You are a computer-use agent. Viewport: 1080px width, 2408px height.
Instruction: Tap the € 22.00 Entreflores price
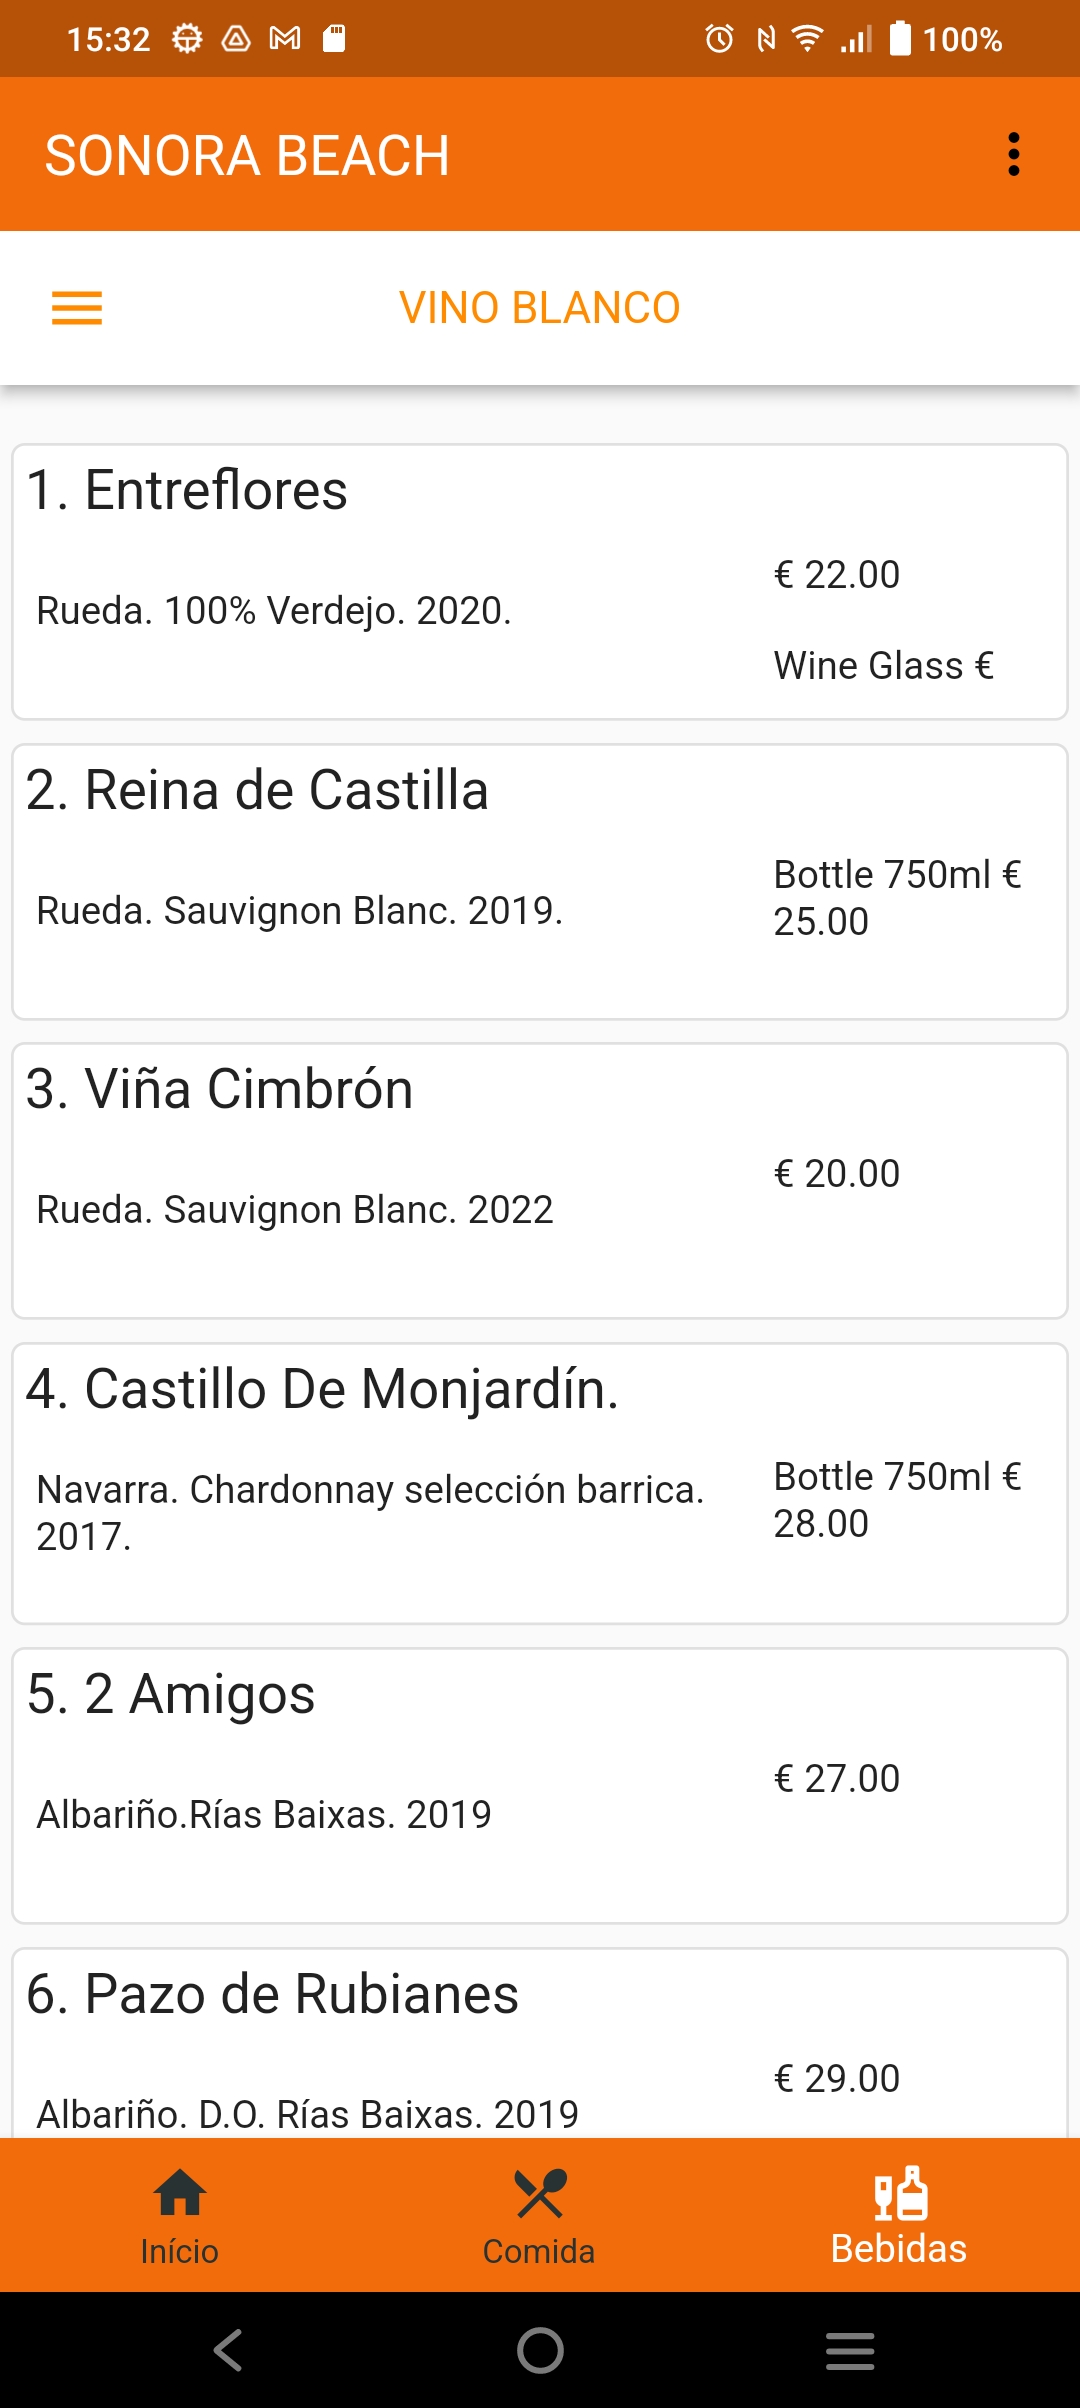(x=837, y=575)
